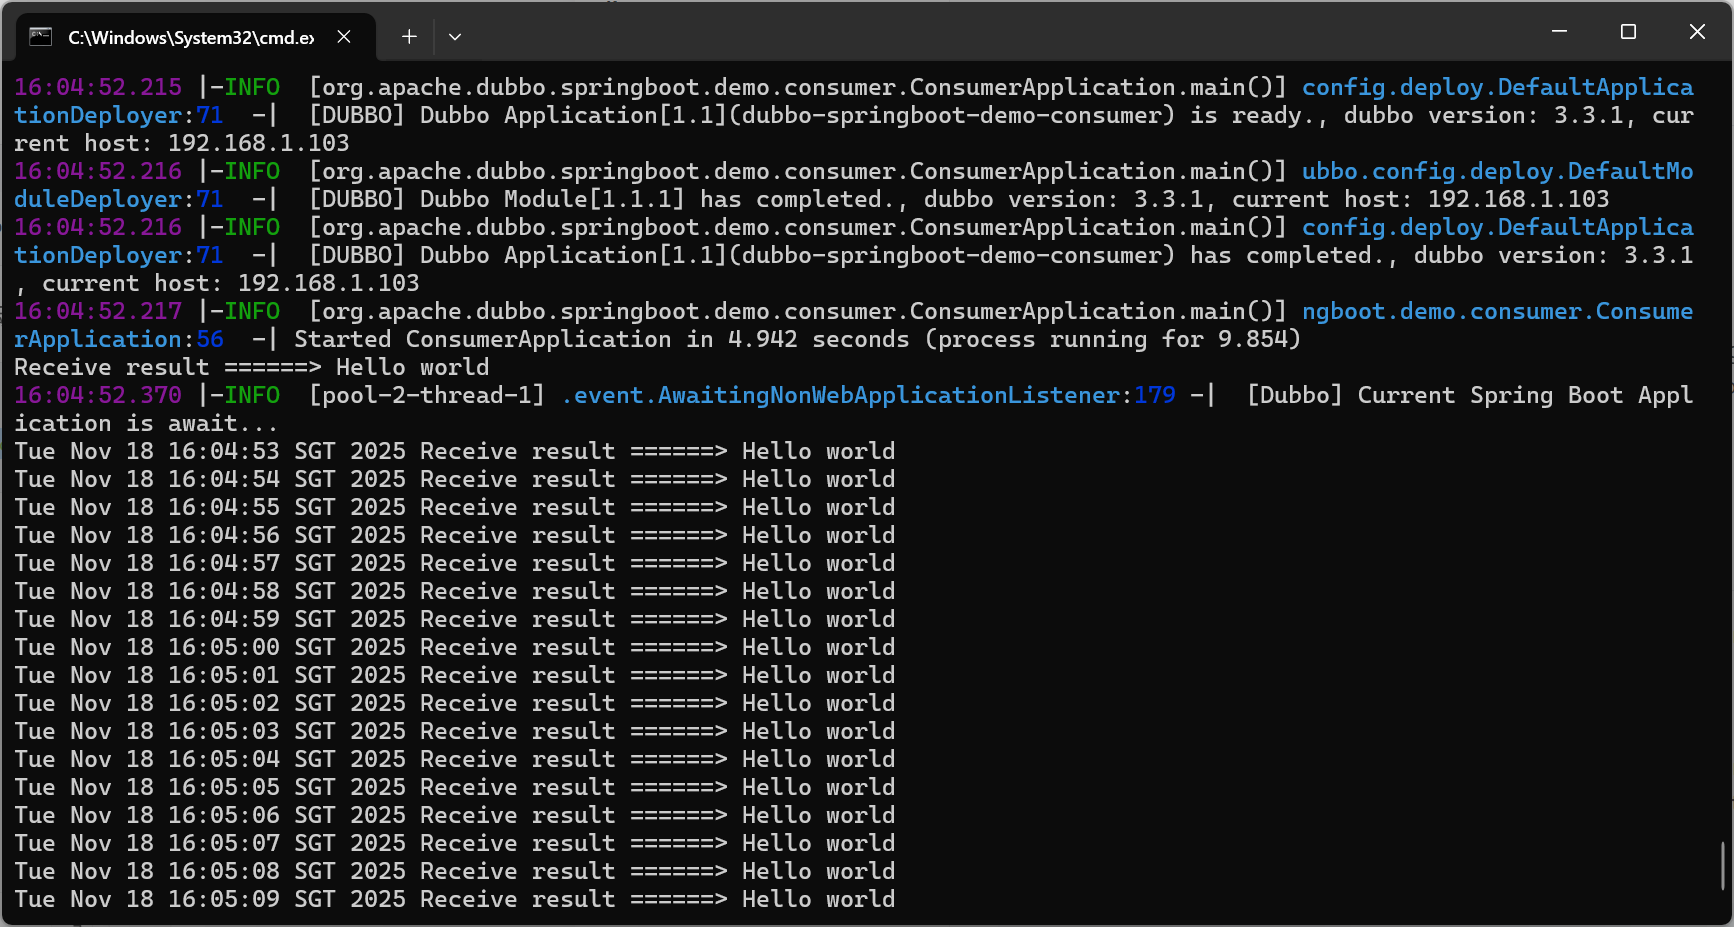
Task: Click the 16:05:09 Receive result line
Action: point(455,899)
